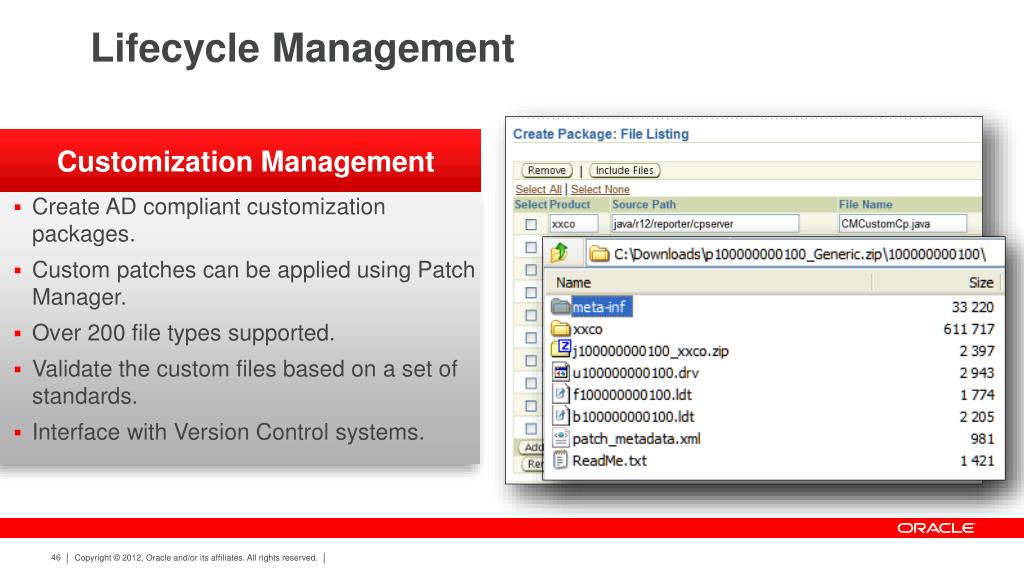The image size is (1024, 576).
Task: Click the File Name column header
Action: click(x=865, y=204)
